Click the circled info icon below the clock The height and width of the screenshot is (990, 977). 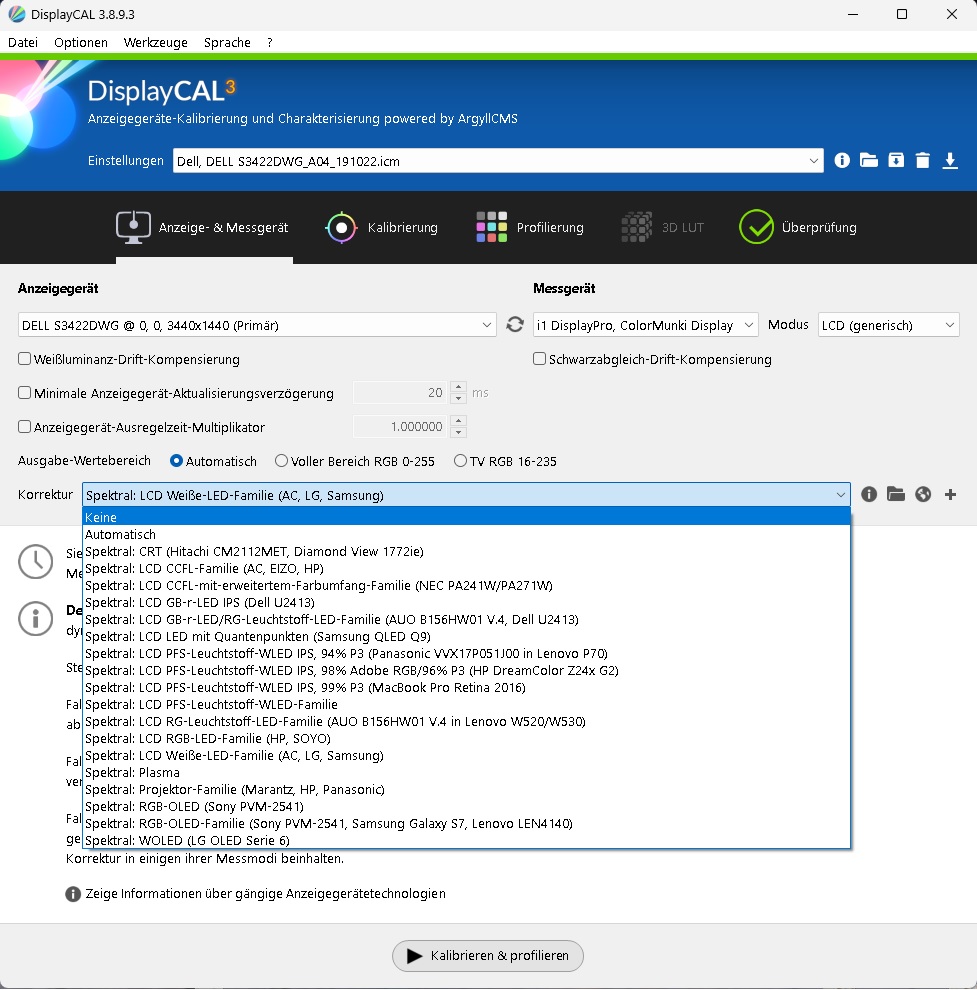pyautogui.click(x=35, y=618)
